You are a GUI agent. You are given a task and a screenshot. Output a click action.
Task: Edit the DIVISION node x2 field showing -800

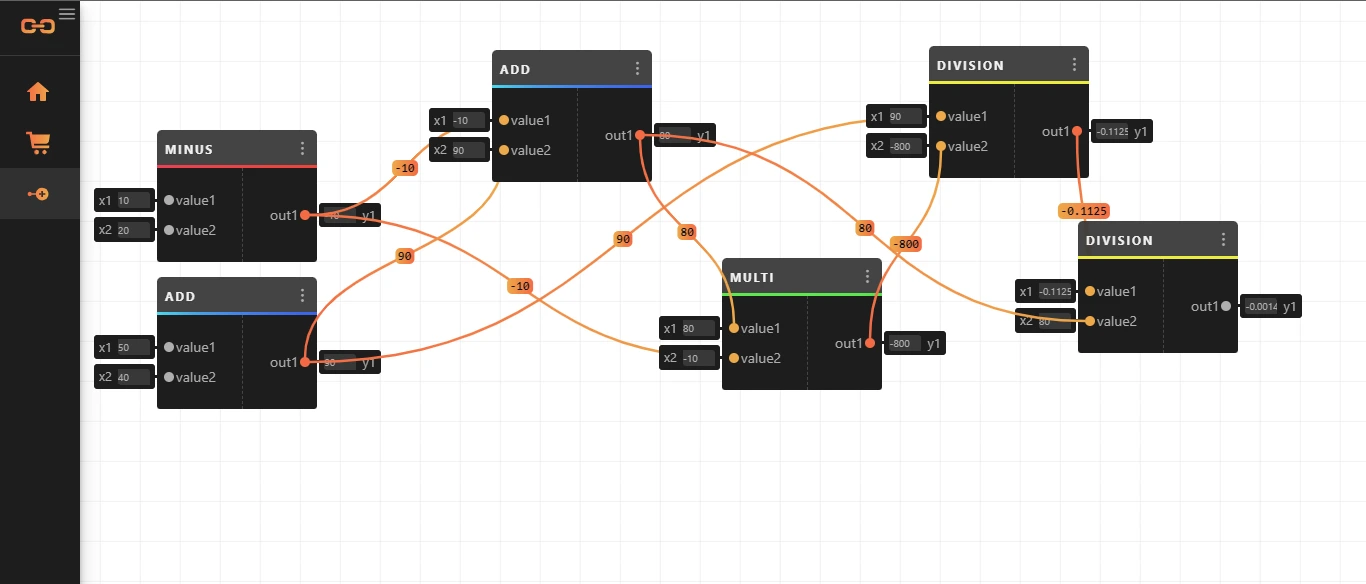pos(904,146)
